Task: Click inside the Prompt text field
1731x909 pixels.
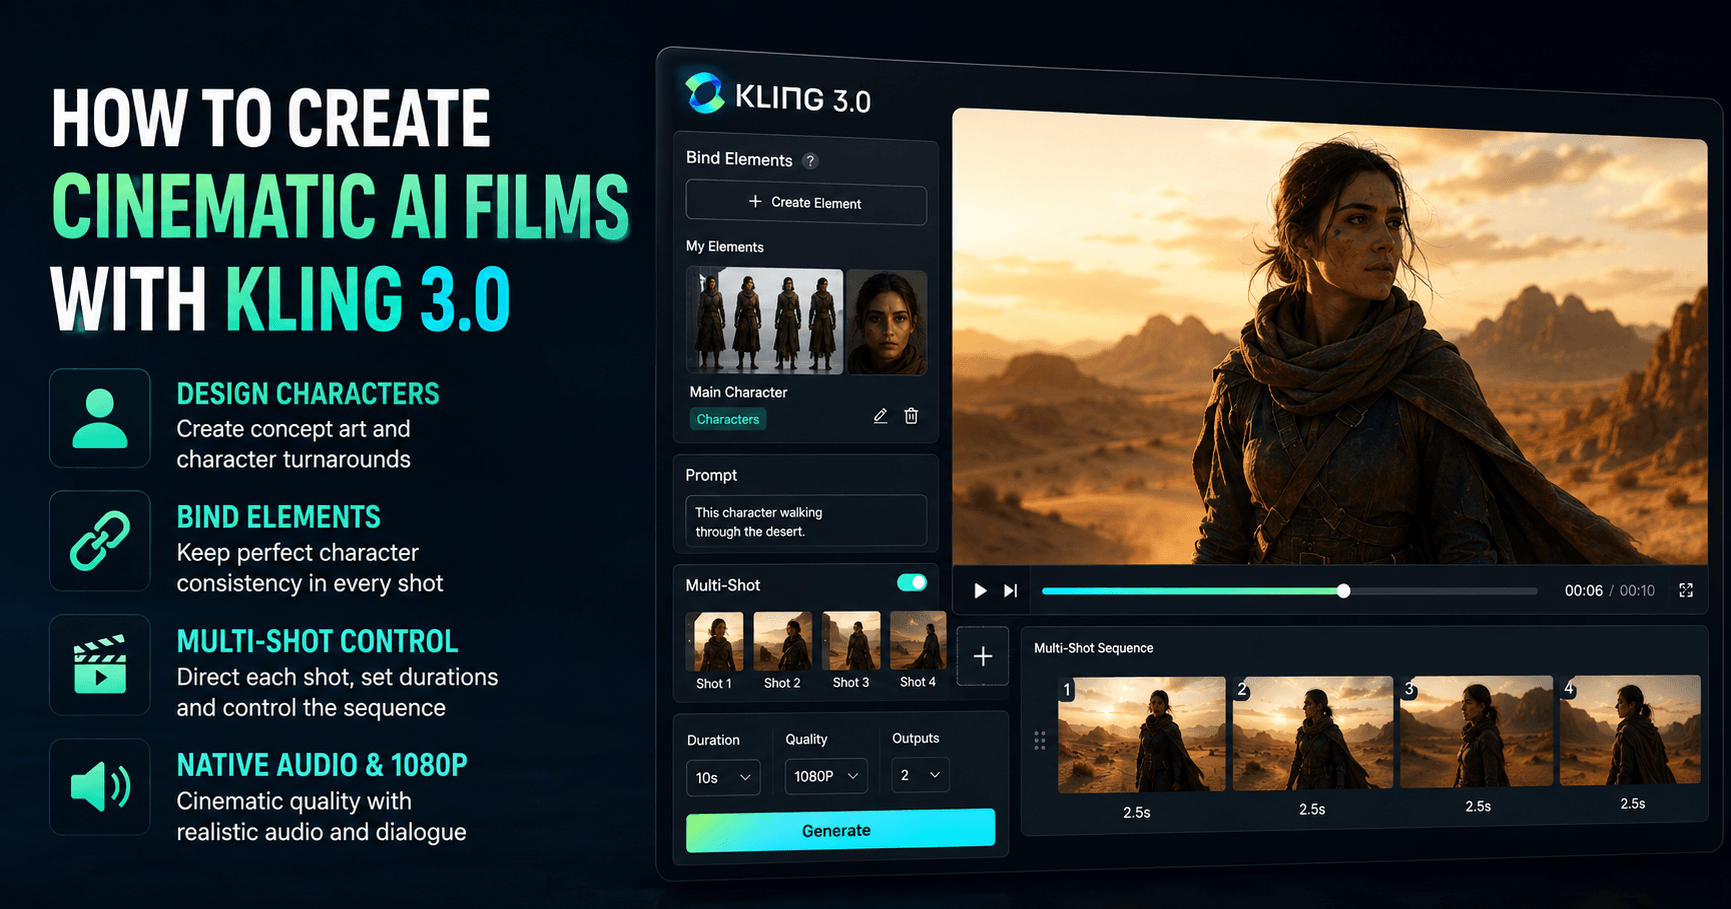Action: (806, 521)
